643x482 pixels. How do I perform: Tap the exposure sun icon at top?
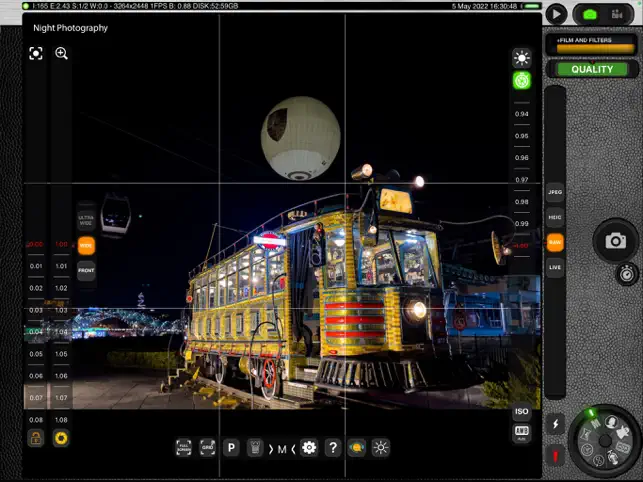tap(521, 58)
